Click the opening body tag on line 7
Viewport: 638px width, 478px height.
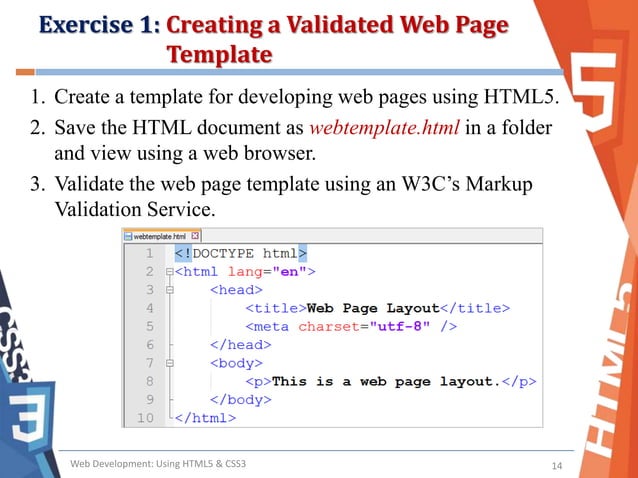coord(236,363)
